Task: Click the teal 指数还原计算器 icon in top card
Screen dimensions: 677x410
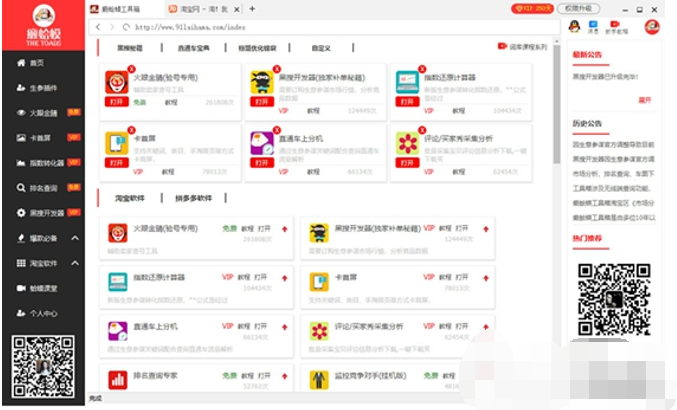Action: [x=407, y=82]
